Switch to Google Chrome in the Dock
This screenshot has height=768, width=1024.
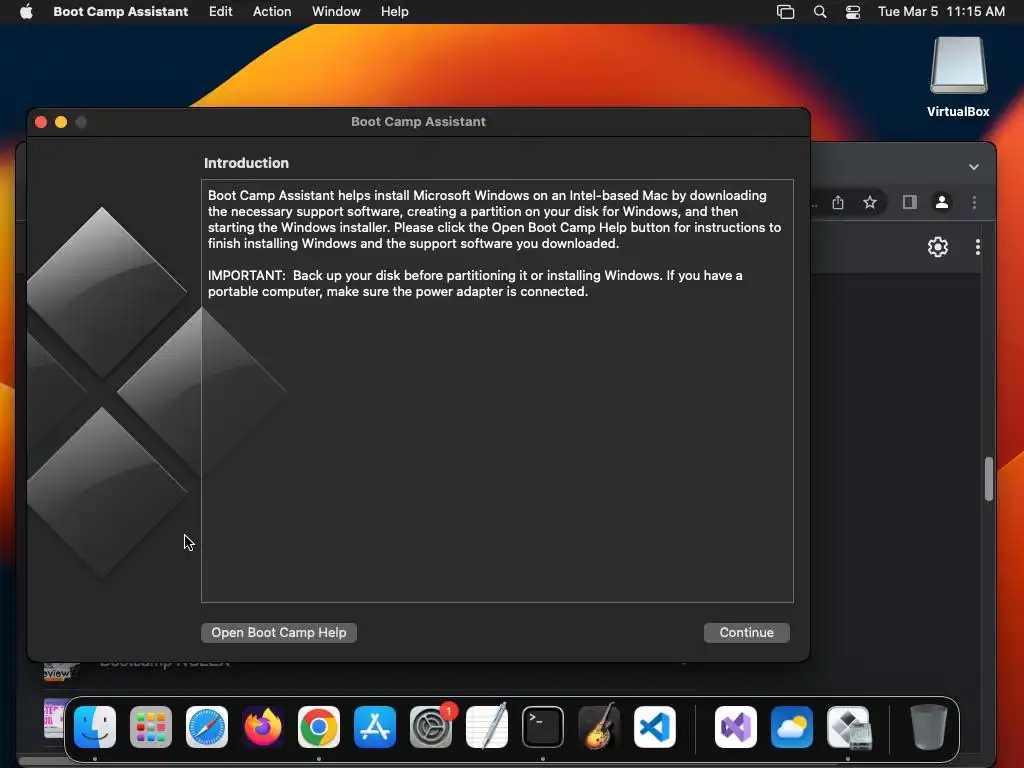(x=319, y=726)
